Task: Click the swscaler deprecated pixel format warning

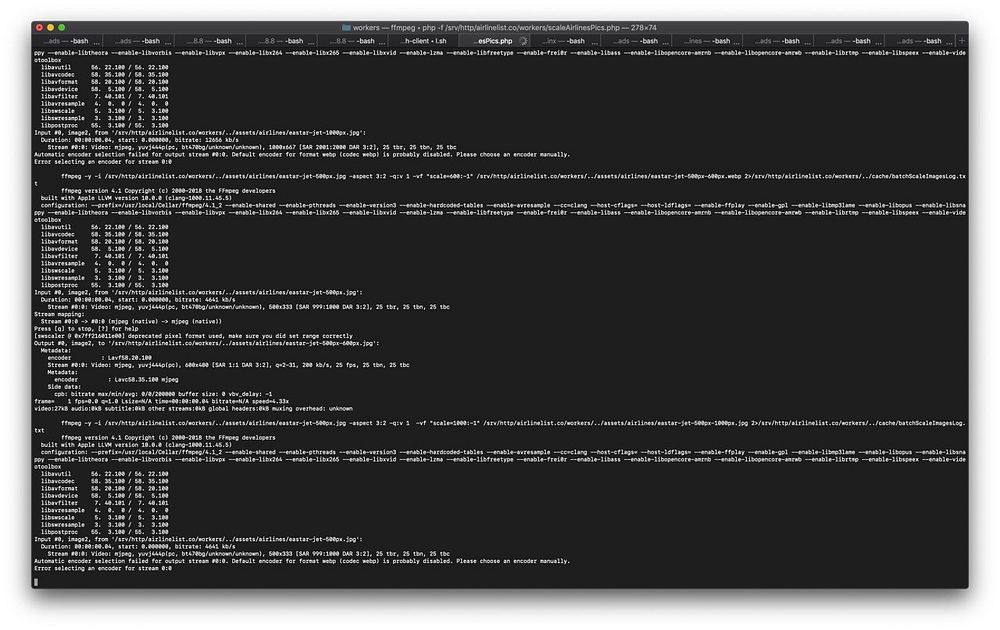Action: [193, 336]
